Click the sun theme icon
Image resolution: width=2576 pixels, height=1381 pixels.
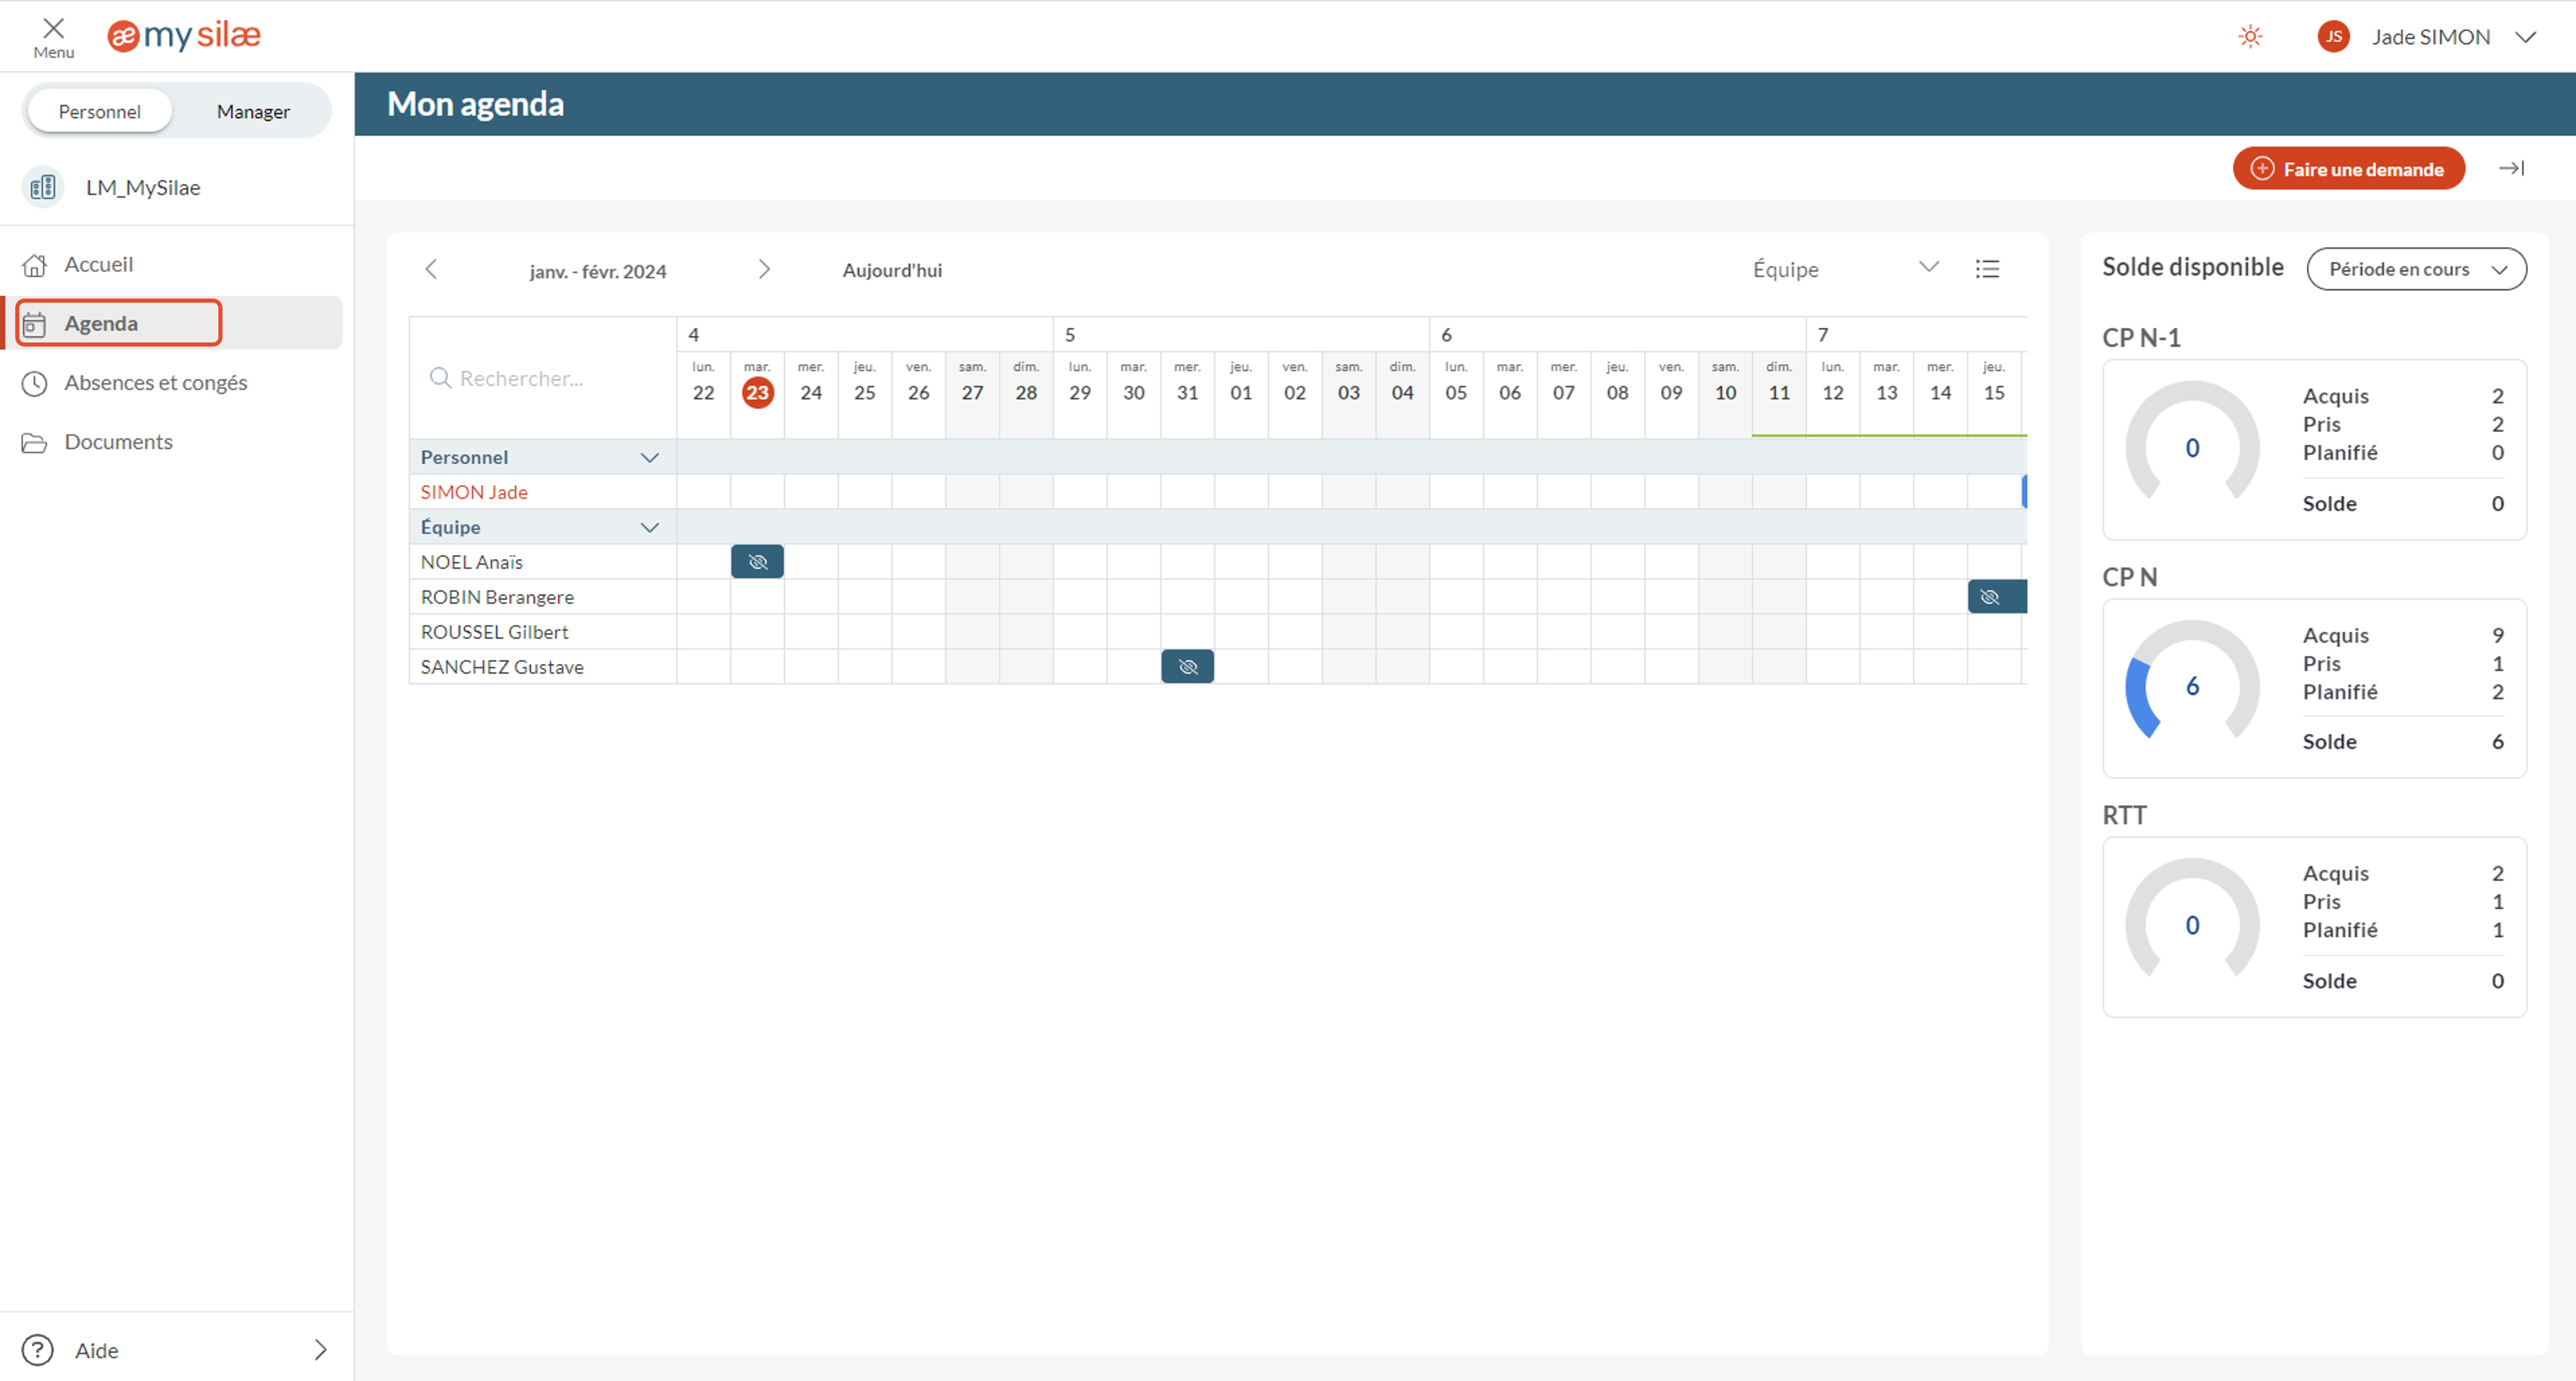(x=2250, y=37)
